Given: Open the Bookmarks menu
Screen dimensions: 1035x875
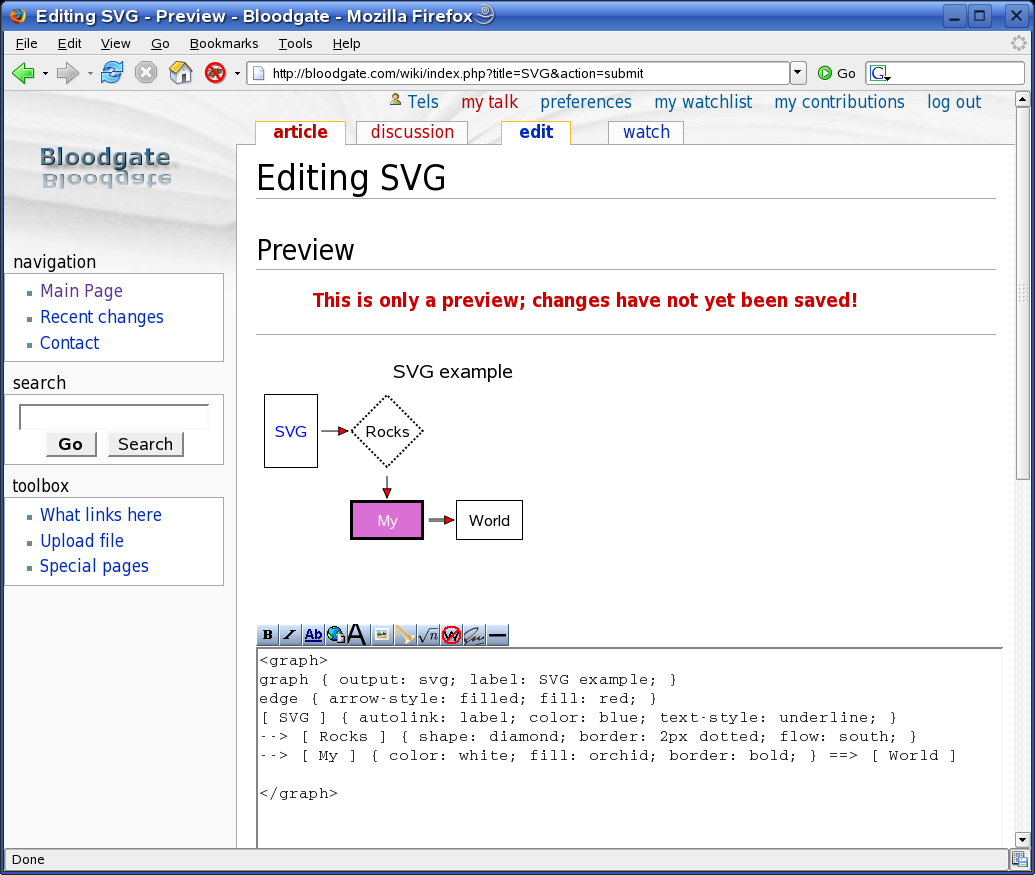Looking at the screenshot, I should click(224, 44).
